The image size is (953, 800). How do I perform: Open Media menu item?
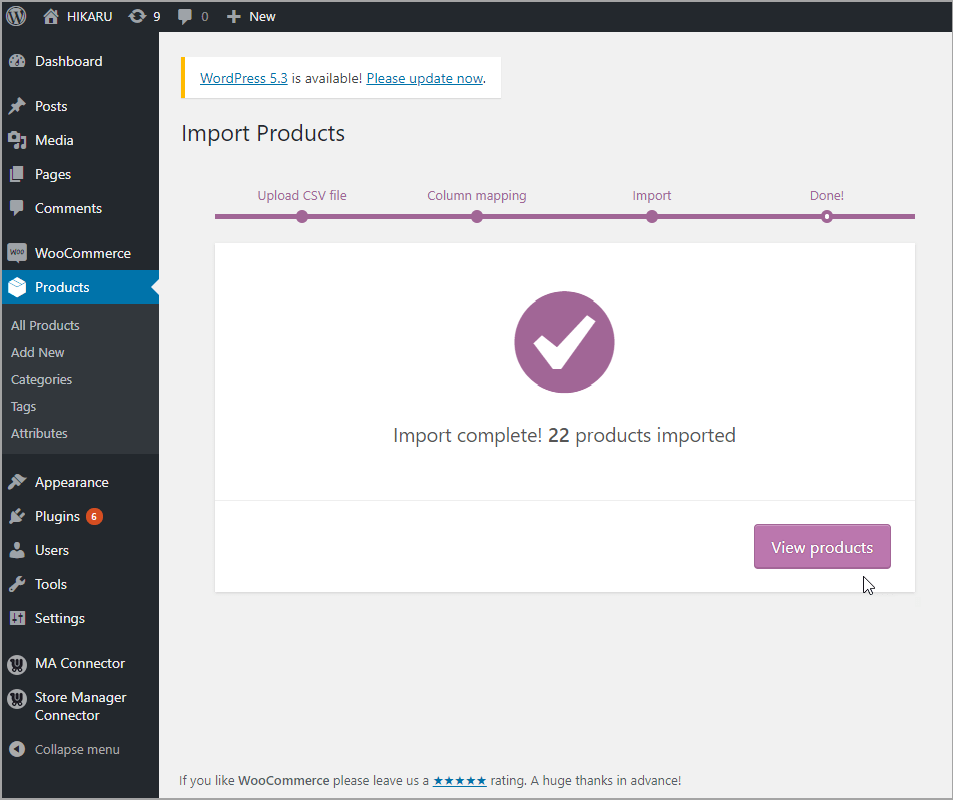pos(54,140)
